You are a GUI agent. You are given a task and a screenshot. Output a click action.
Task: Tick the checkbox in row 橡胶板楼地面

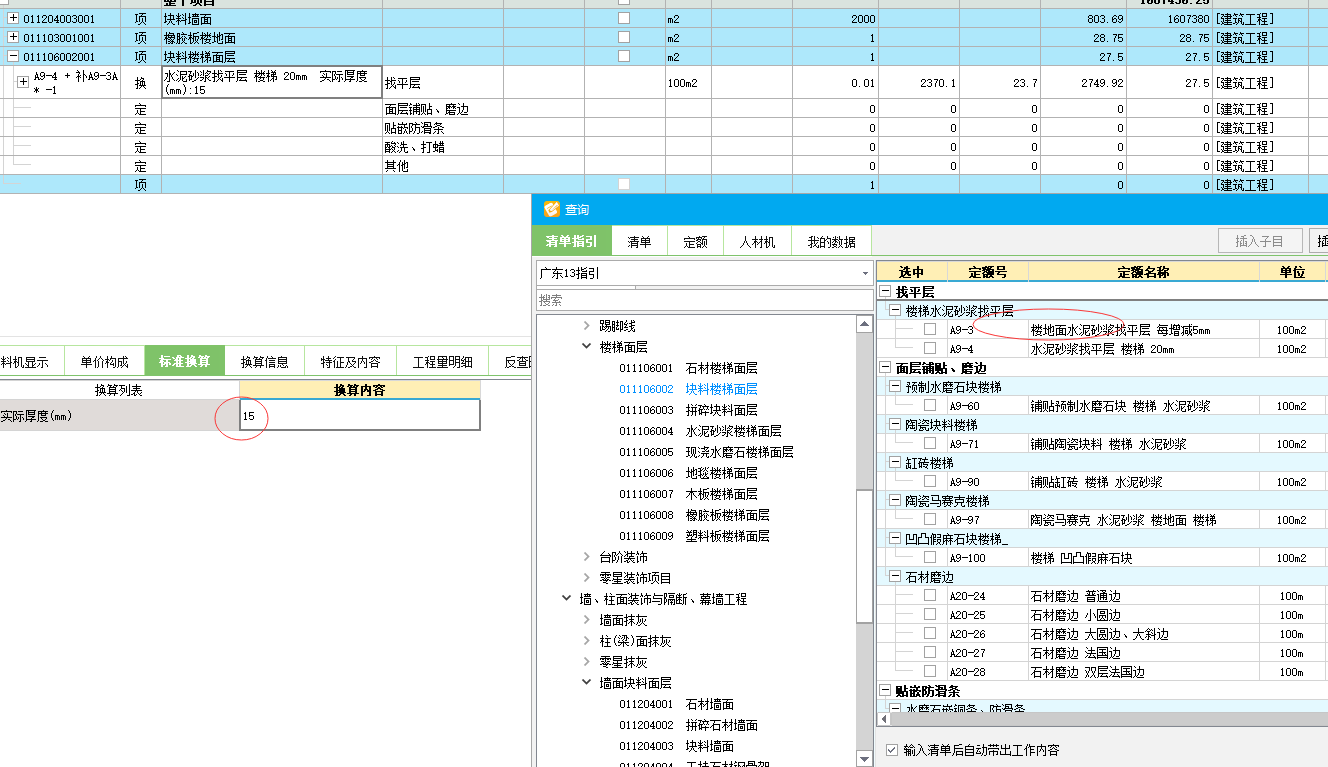pos(624,38)
